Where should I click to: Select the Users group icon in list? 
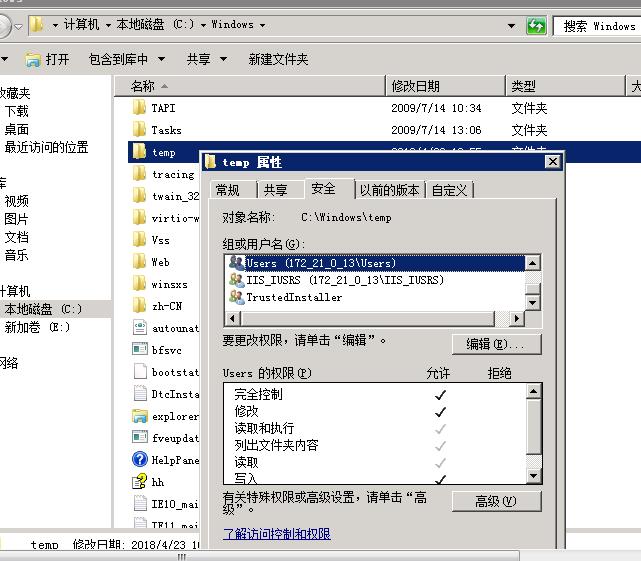pyautogui.click(x=236, y=263)
